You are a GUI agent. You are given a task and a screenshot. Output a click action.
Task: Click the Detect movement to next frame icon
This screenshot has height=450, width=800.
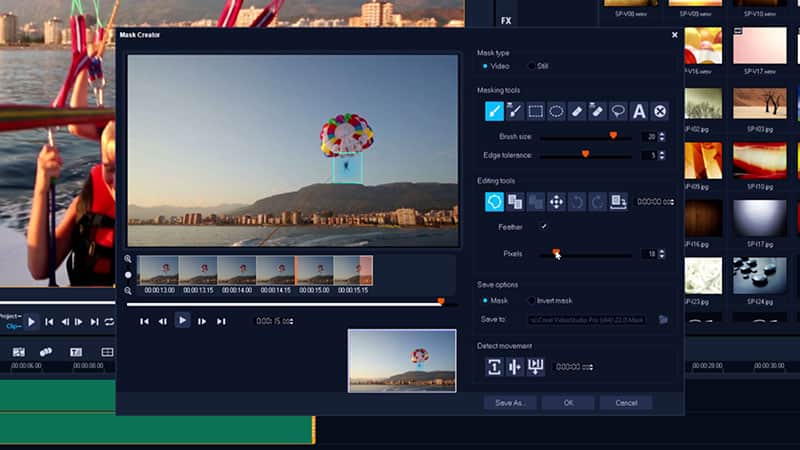(x=494, y=367)
